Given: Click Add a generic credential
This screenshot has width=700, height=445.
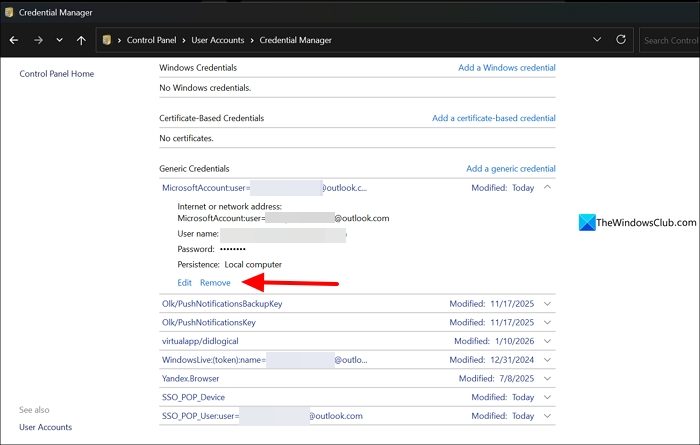Looking at the screenshot, I should coord(511,168).
